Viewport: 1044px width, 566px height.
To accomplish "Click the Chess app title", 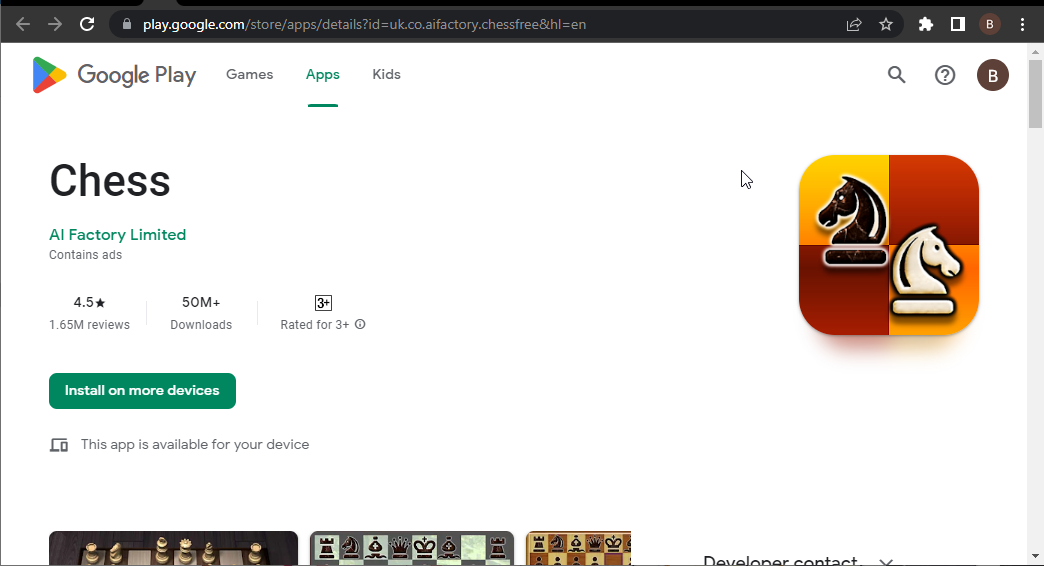I will pyautogui.click(x=110, y=181).
